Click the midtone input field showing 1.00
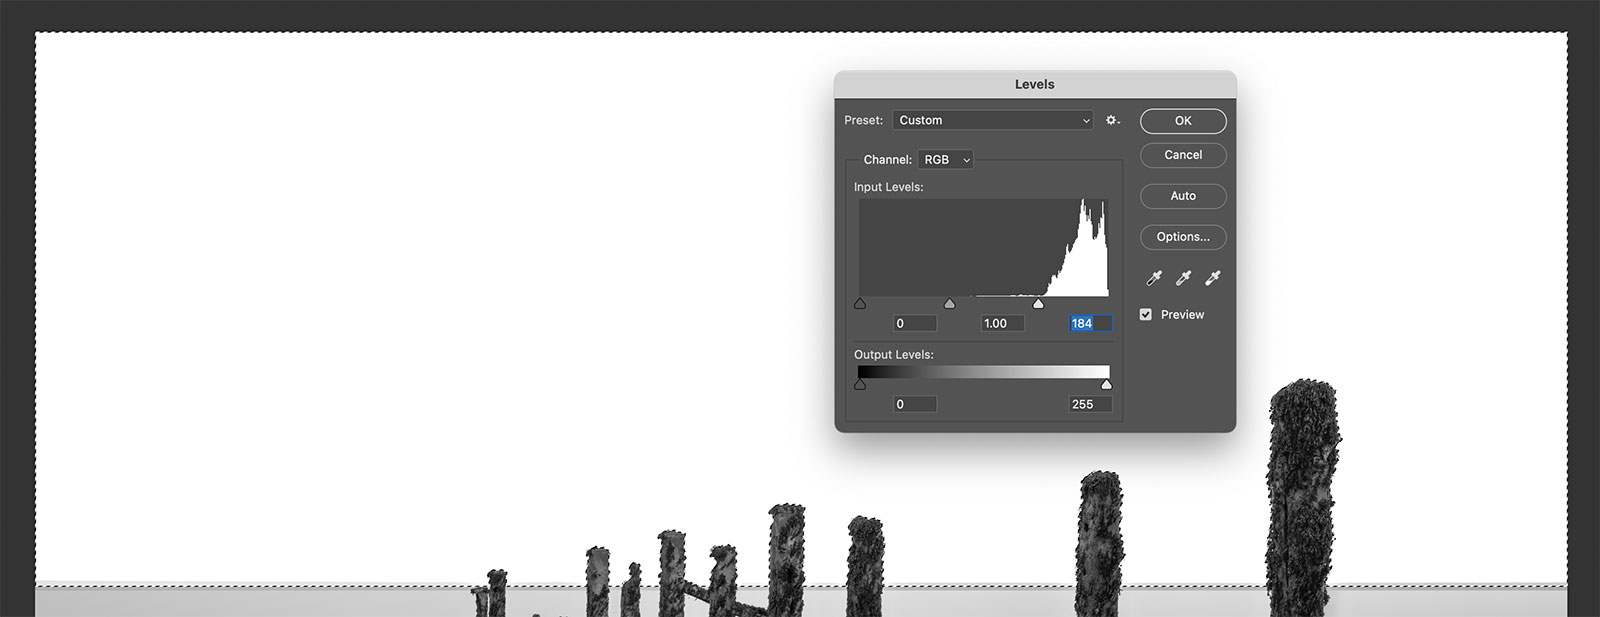The height and width of the screenshot is (617, 1600). click(1002, 323)
